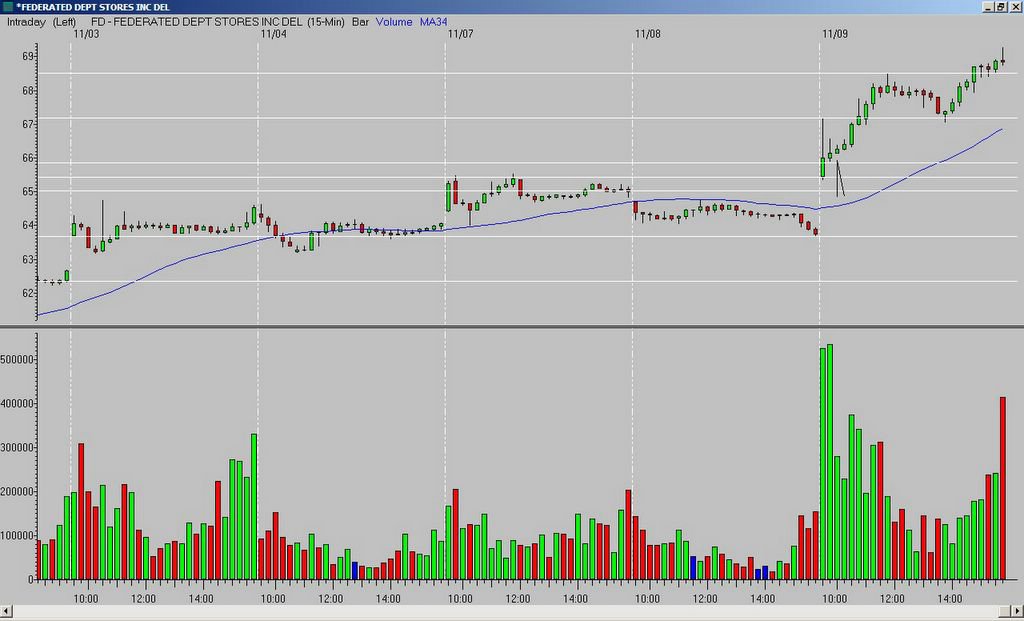Click the '(15-Min)' interval label

coord(325,22)
